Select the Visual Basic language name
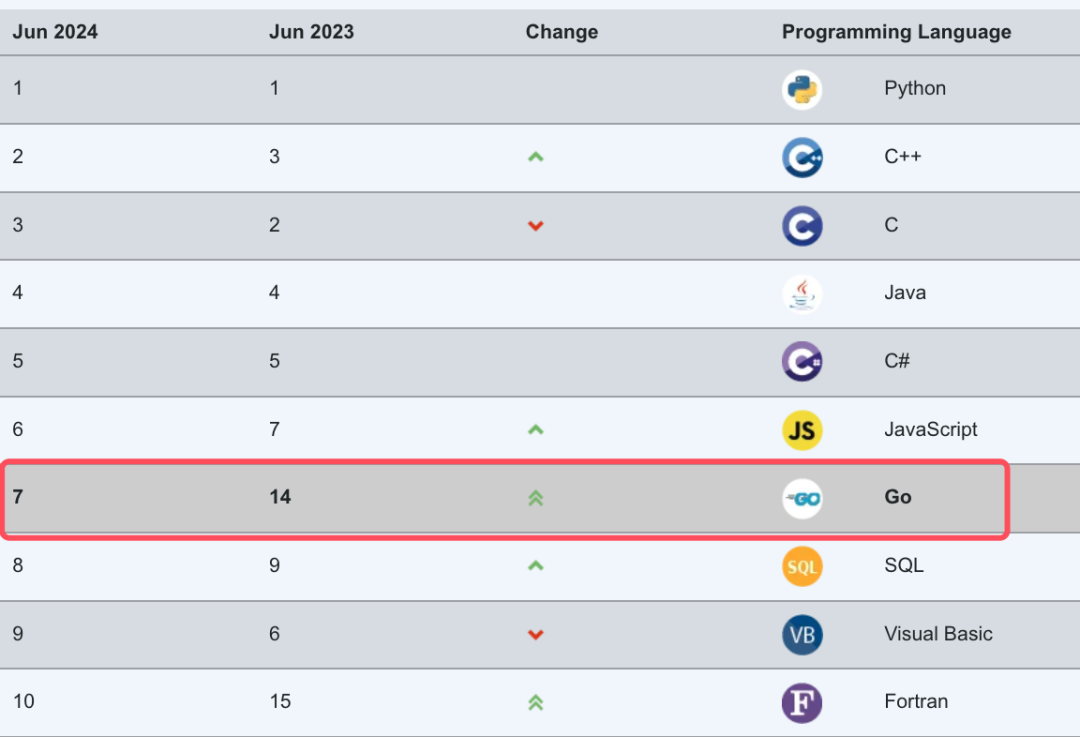This screenshot has height=737, width=1080. pos(938,634)
